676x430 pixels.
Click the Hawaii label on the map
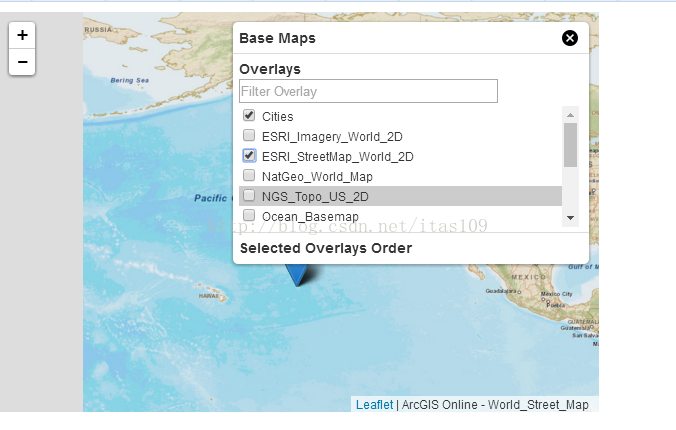(x=208, y=296)
